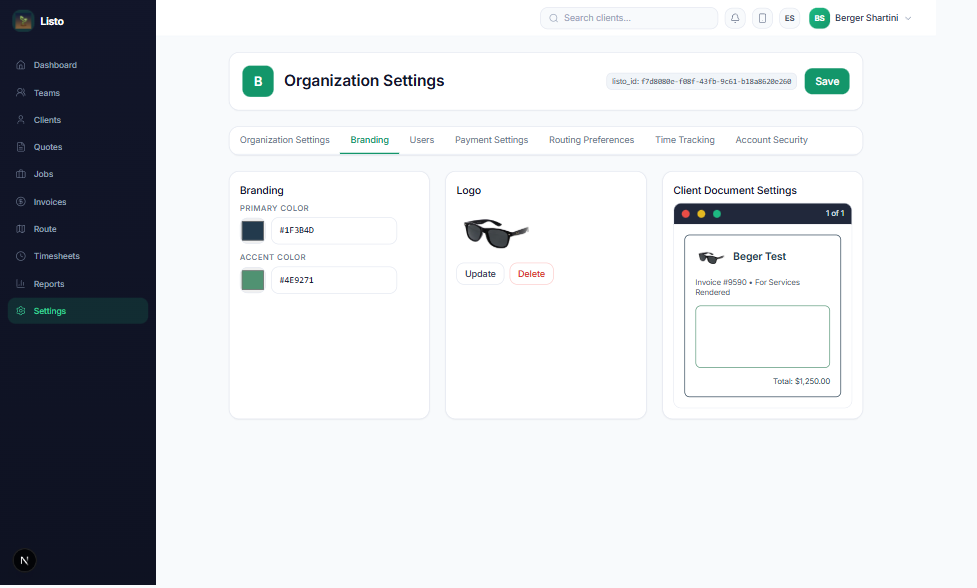Click the Invoice #9590 description text

[748, 287]
